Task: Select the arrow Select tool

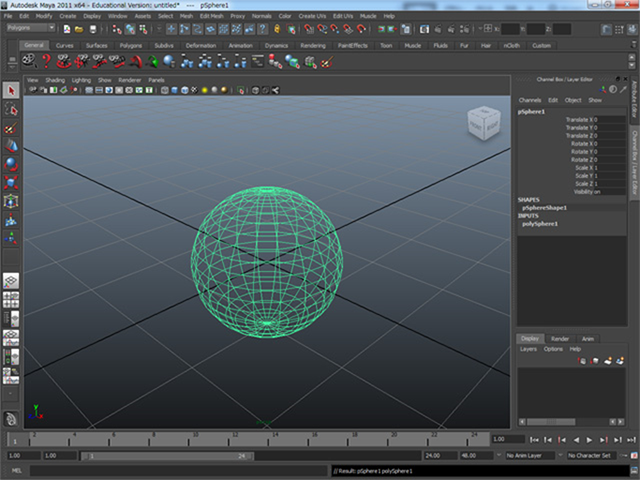Action: (x=11, y=90)
